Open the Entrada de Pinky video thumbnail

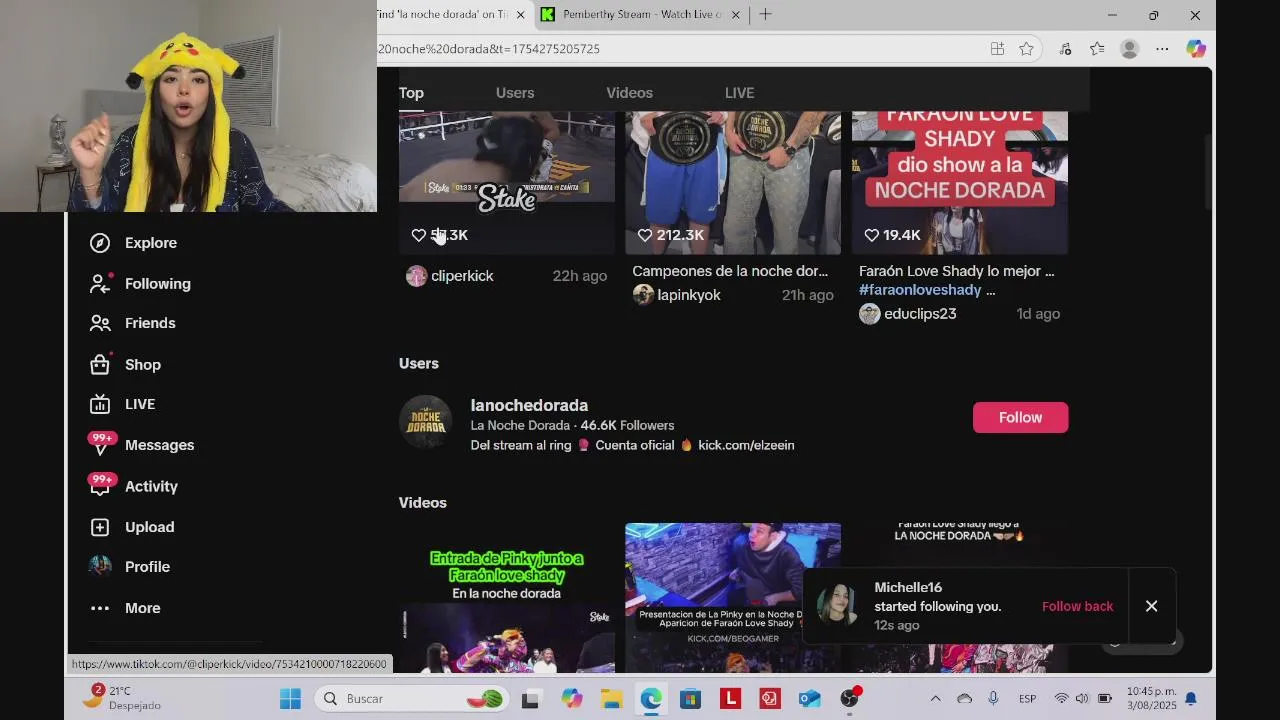507,597
